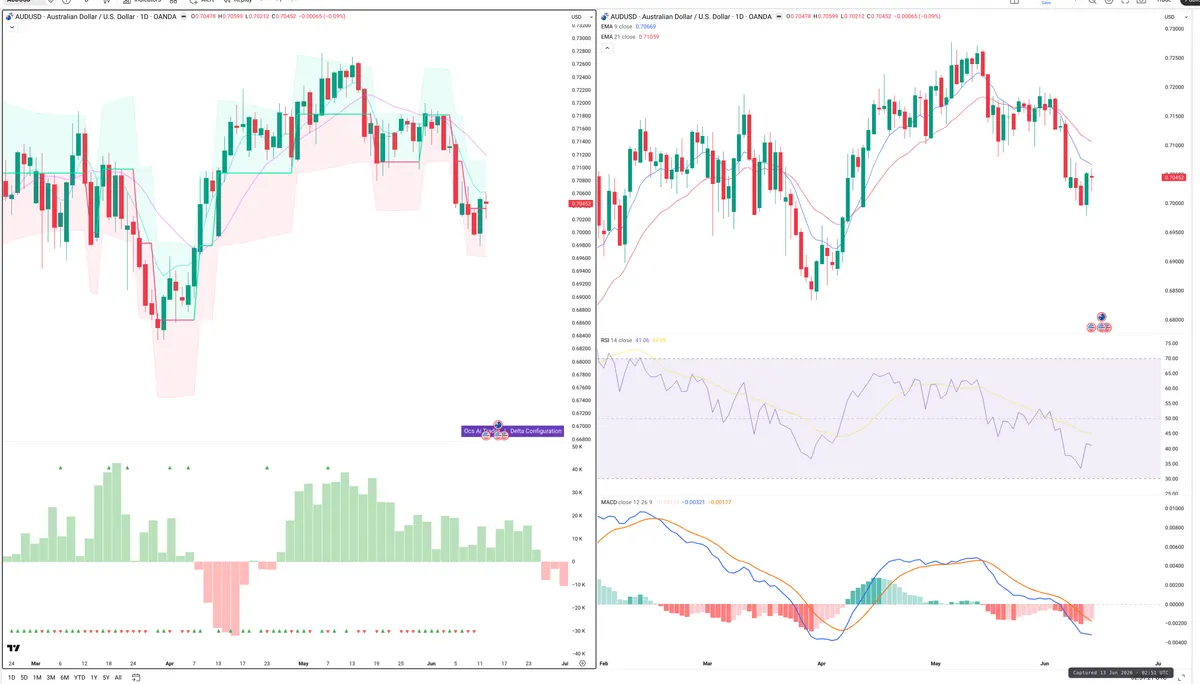Click the 0.68000 label on right price axis

point(1176,320)
